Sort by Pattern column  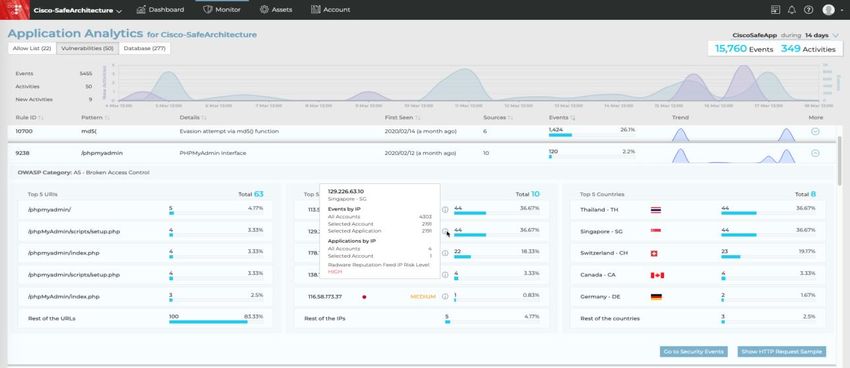pos(95,117)
